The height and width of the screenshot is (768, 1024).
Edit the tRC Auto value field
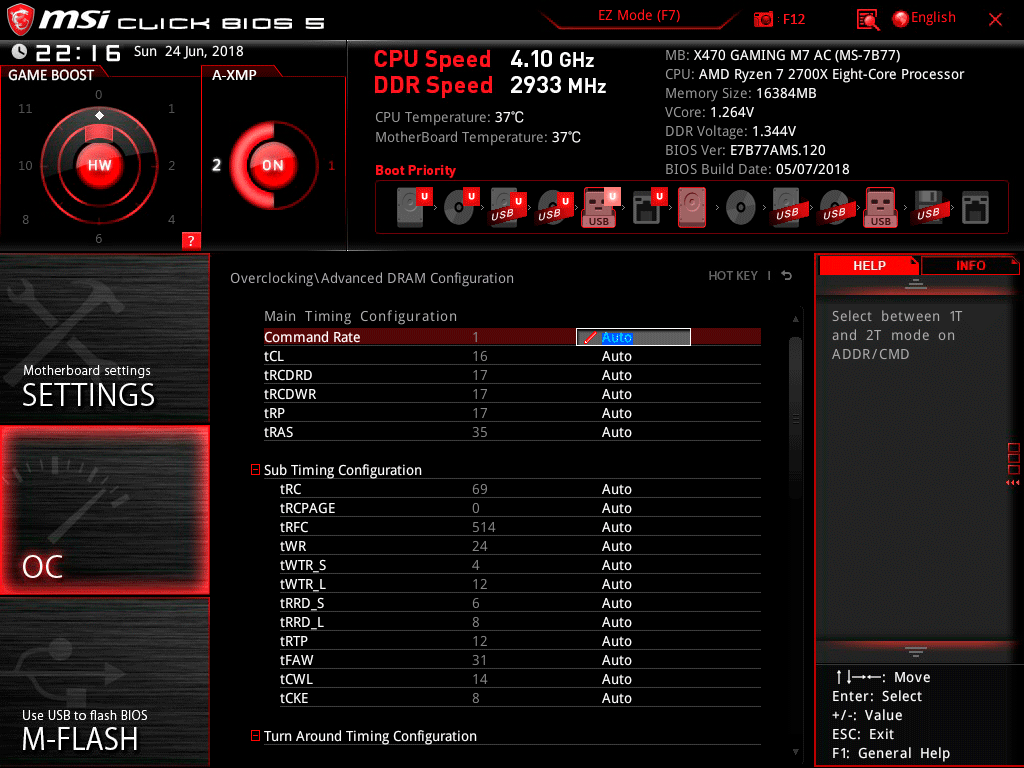[x=616, y=489]
